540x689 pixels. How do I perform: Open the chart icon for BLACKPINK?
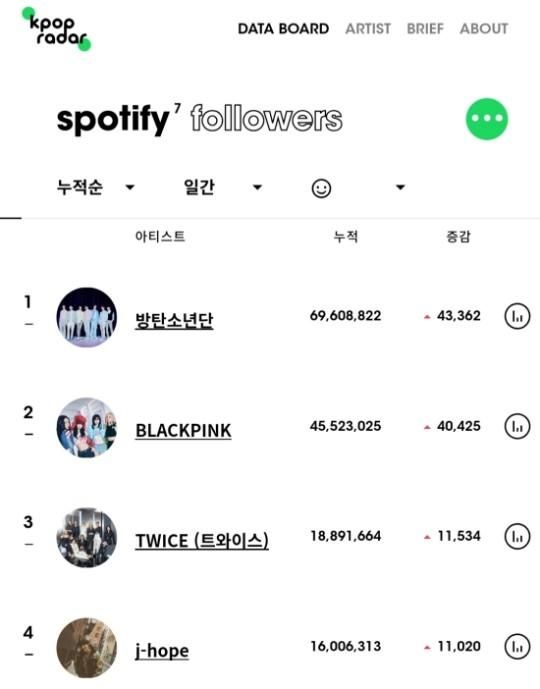(517, 426)
